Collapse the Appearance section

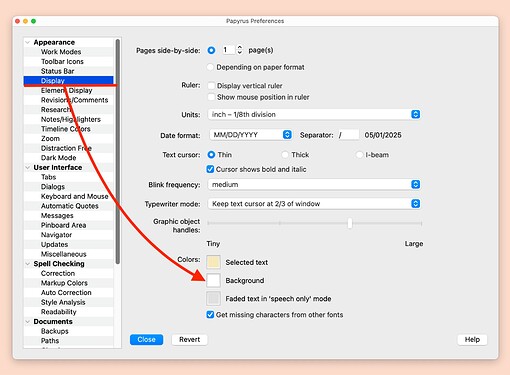pyautogui.click(x=28, y=42)
